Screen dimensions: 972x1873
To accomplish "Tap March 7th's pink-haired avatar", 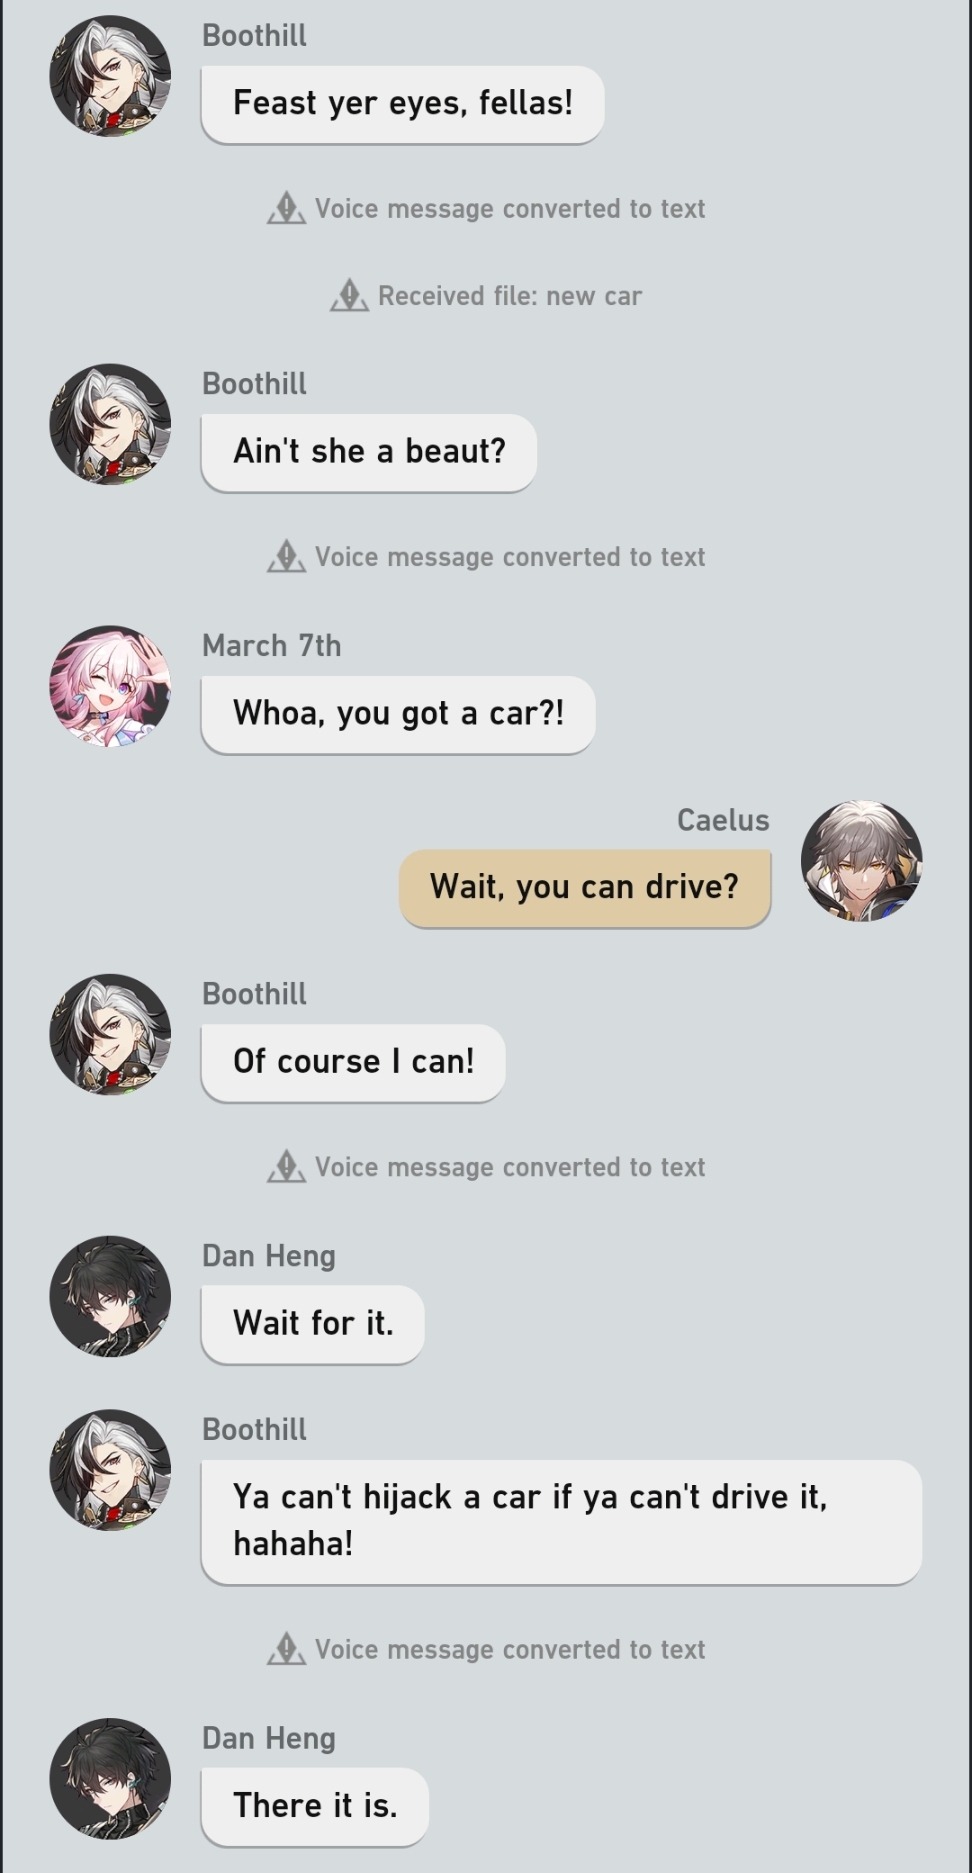I will [110, 686].
